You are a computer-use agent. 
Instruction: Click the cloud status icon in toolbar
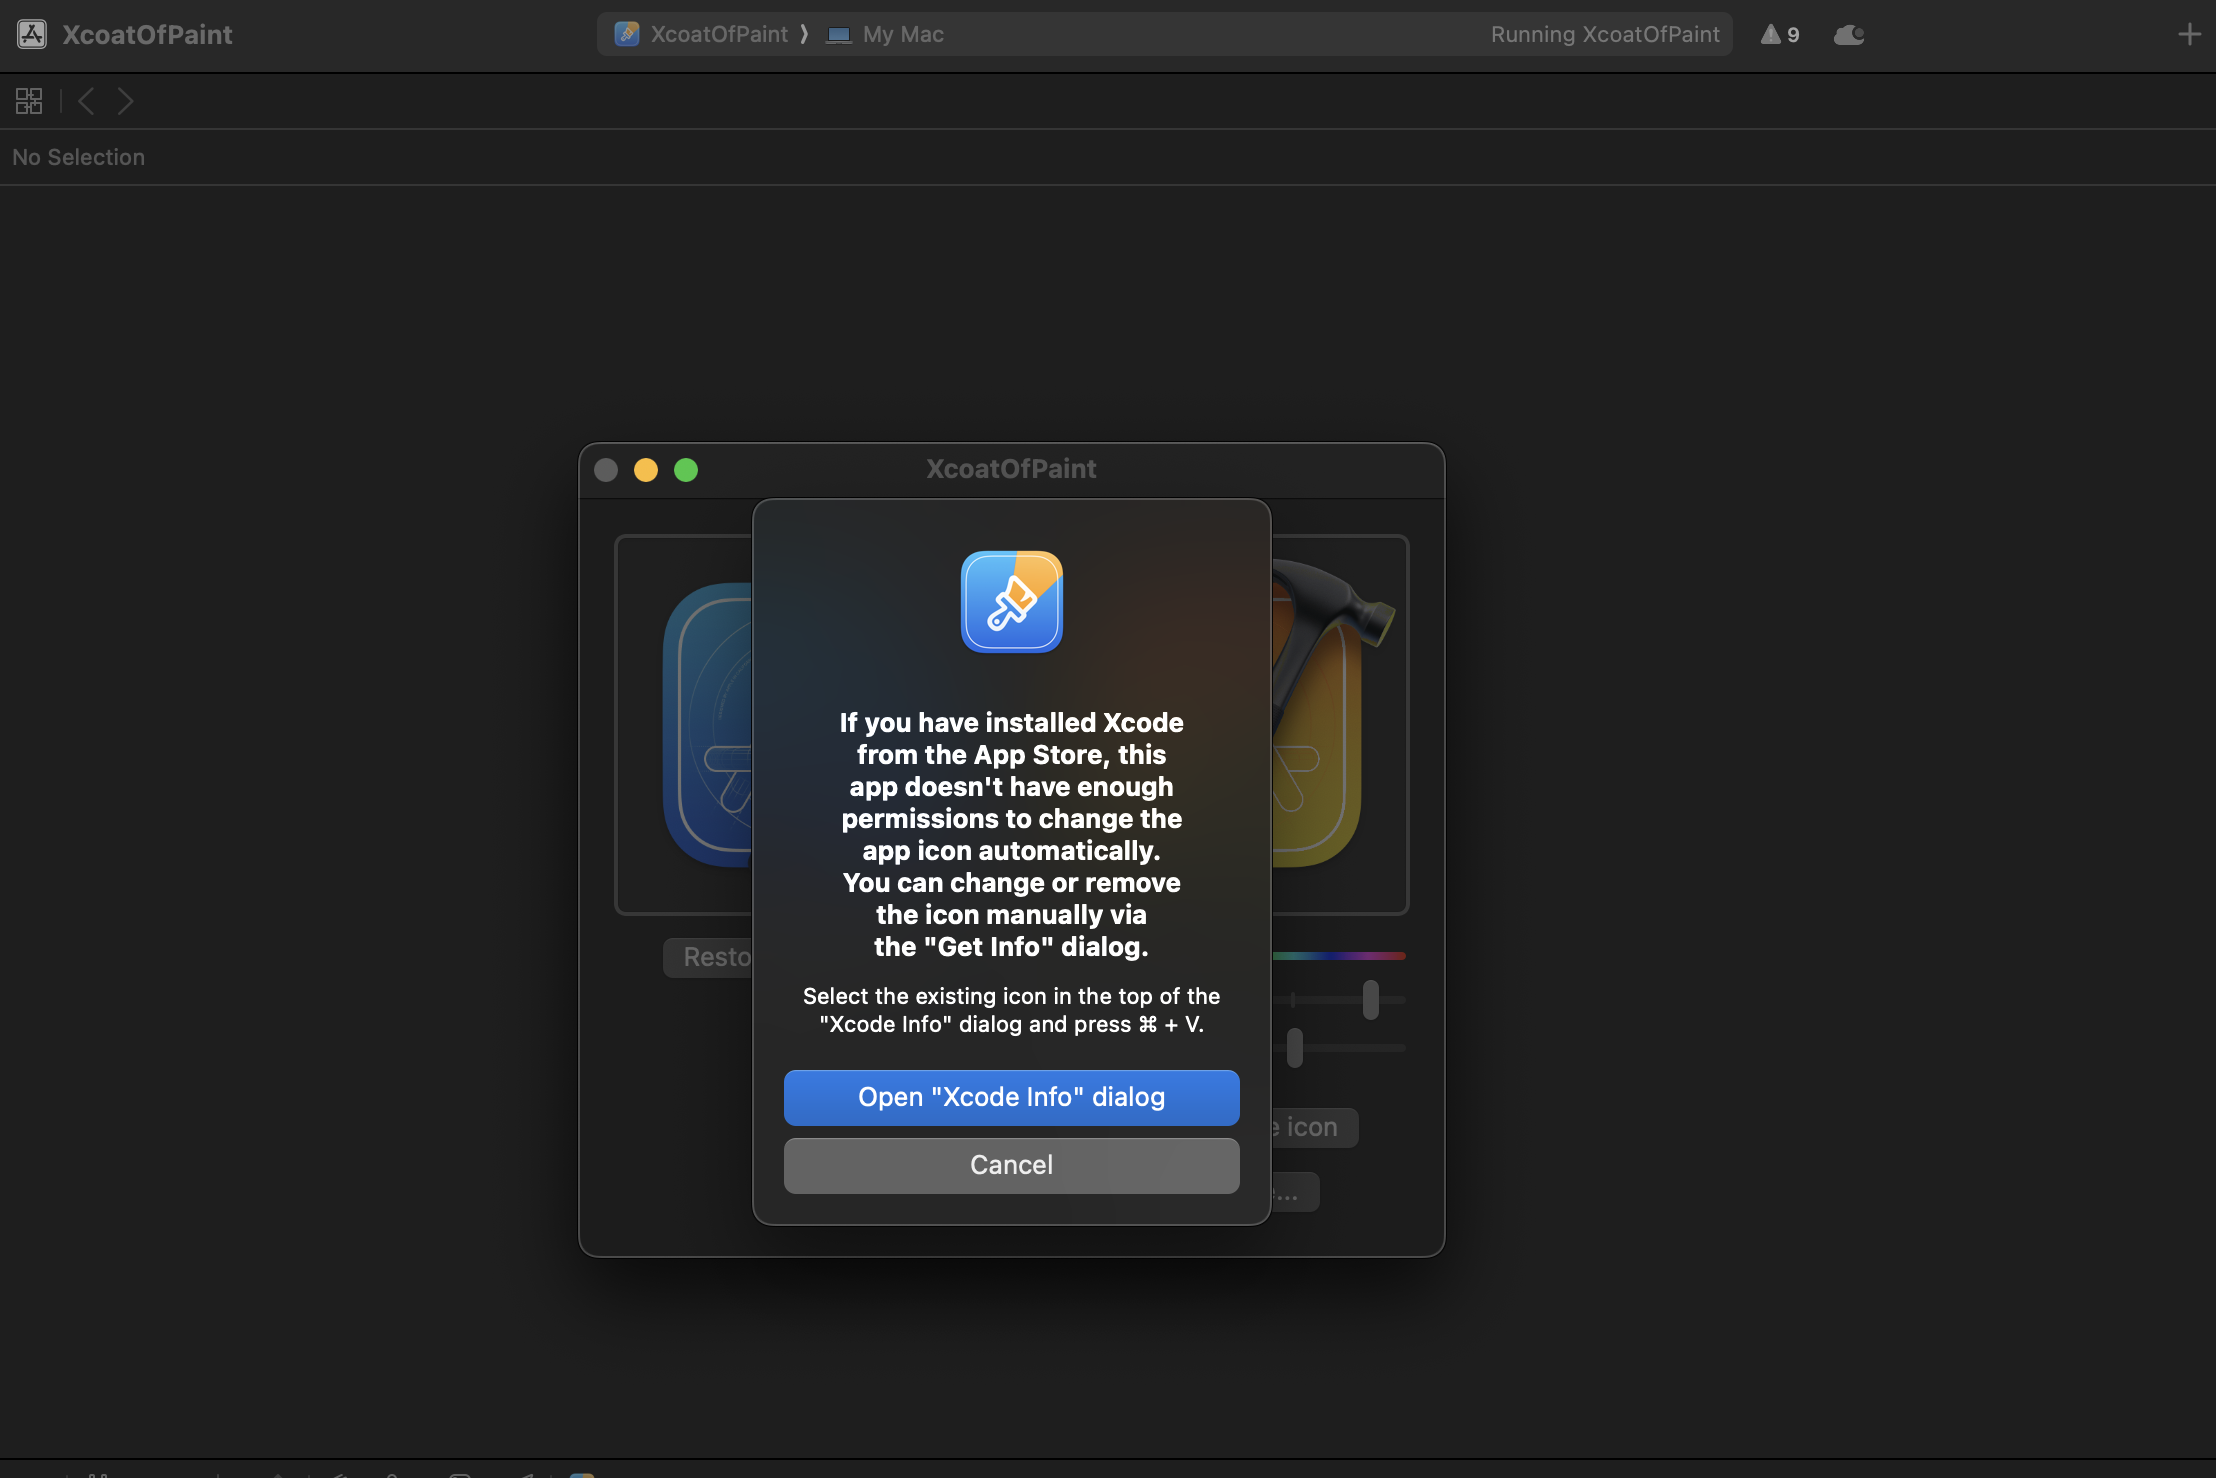coord(1848,35)
